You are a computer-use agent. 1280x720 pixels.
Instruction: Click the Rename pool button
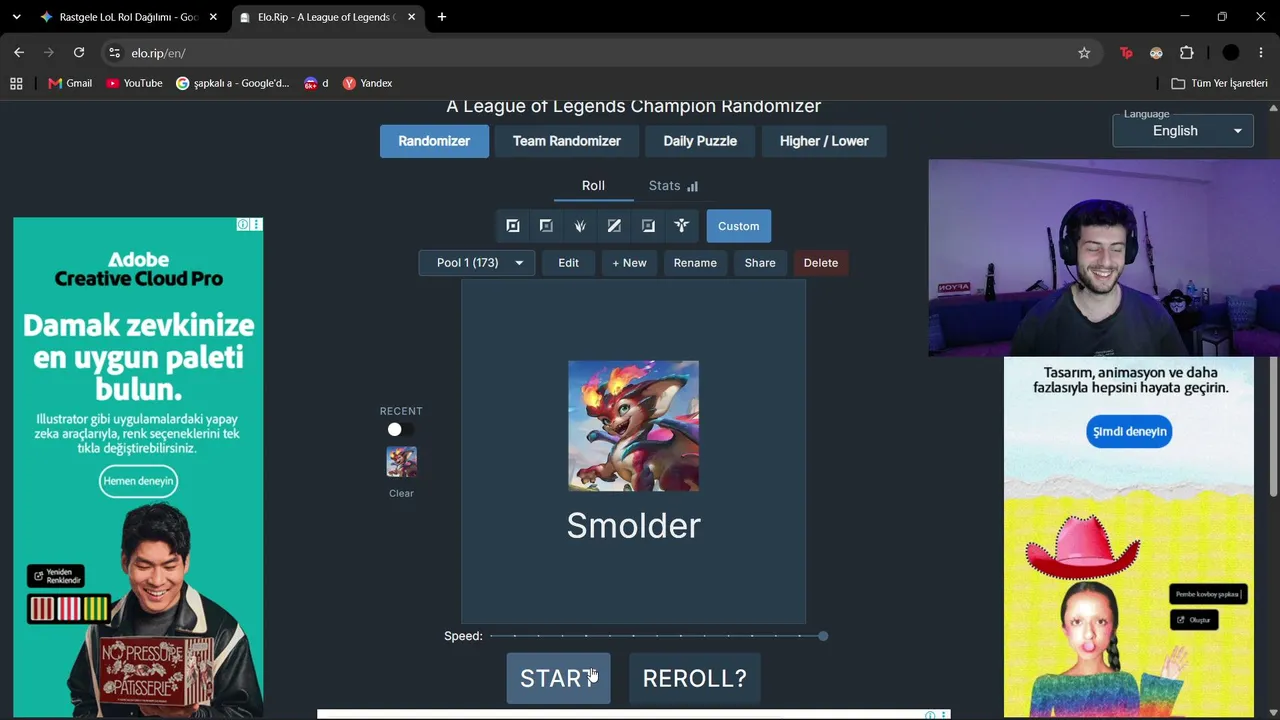click(695, 263)
